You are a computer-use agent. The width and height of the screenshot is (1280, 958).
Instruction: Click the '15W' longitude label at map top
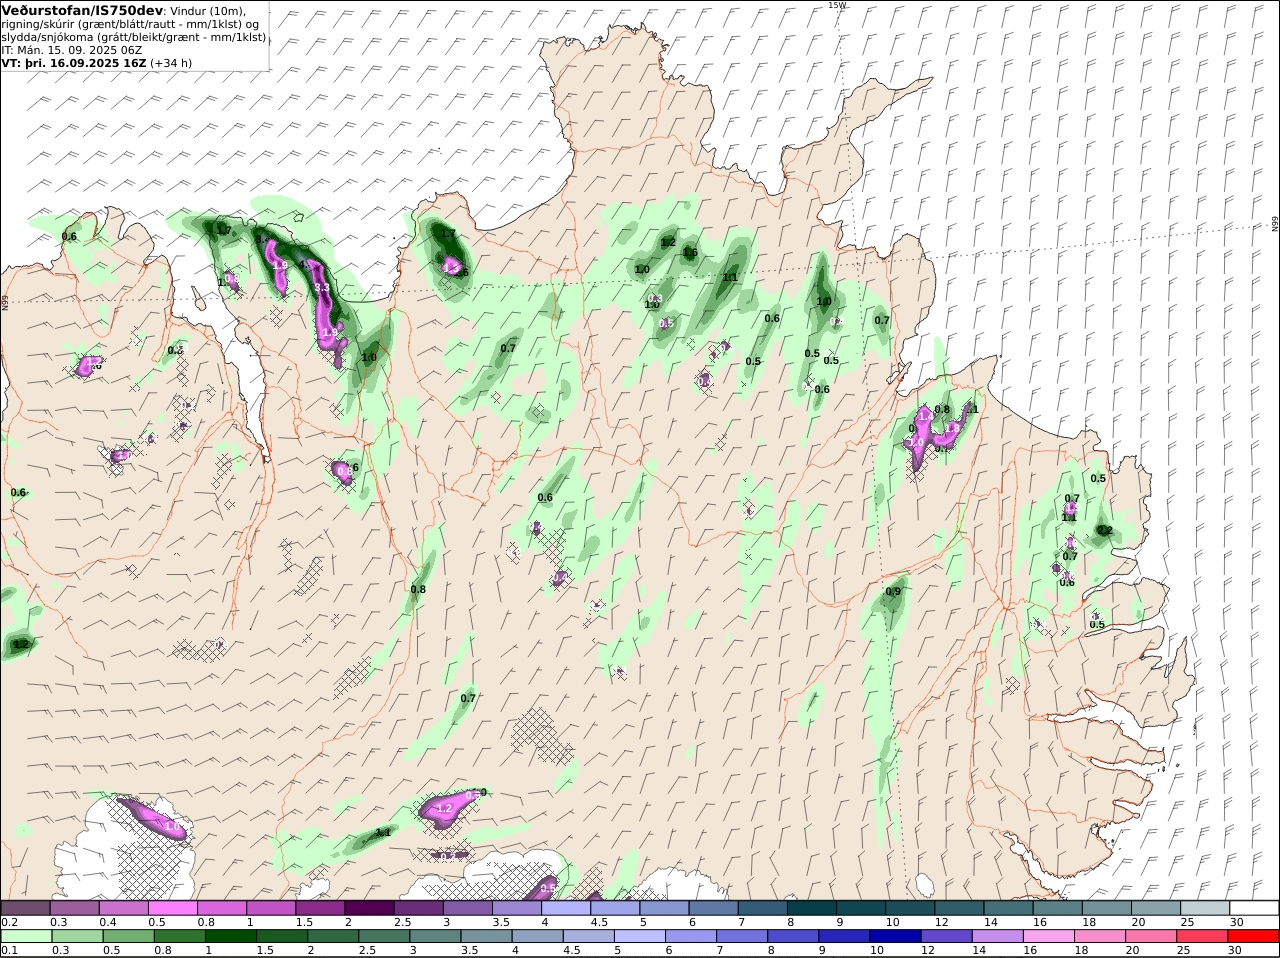pyautogui.click(x=836, y=5)
